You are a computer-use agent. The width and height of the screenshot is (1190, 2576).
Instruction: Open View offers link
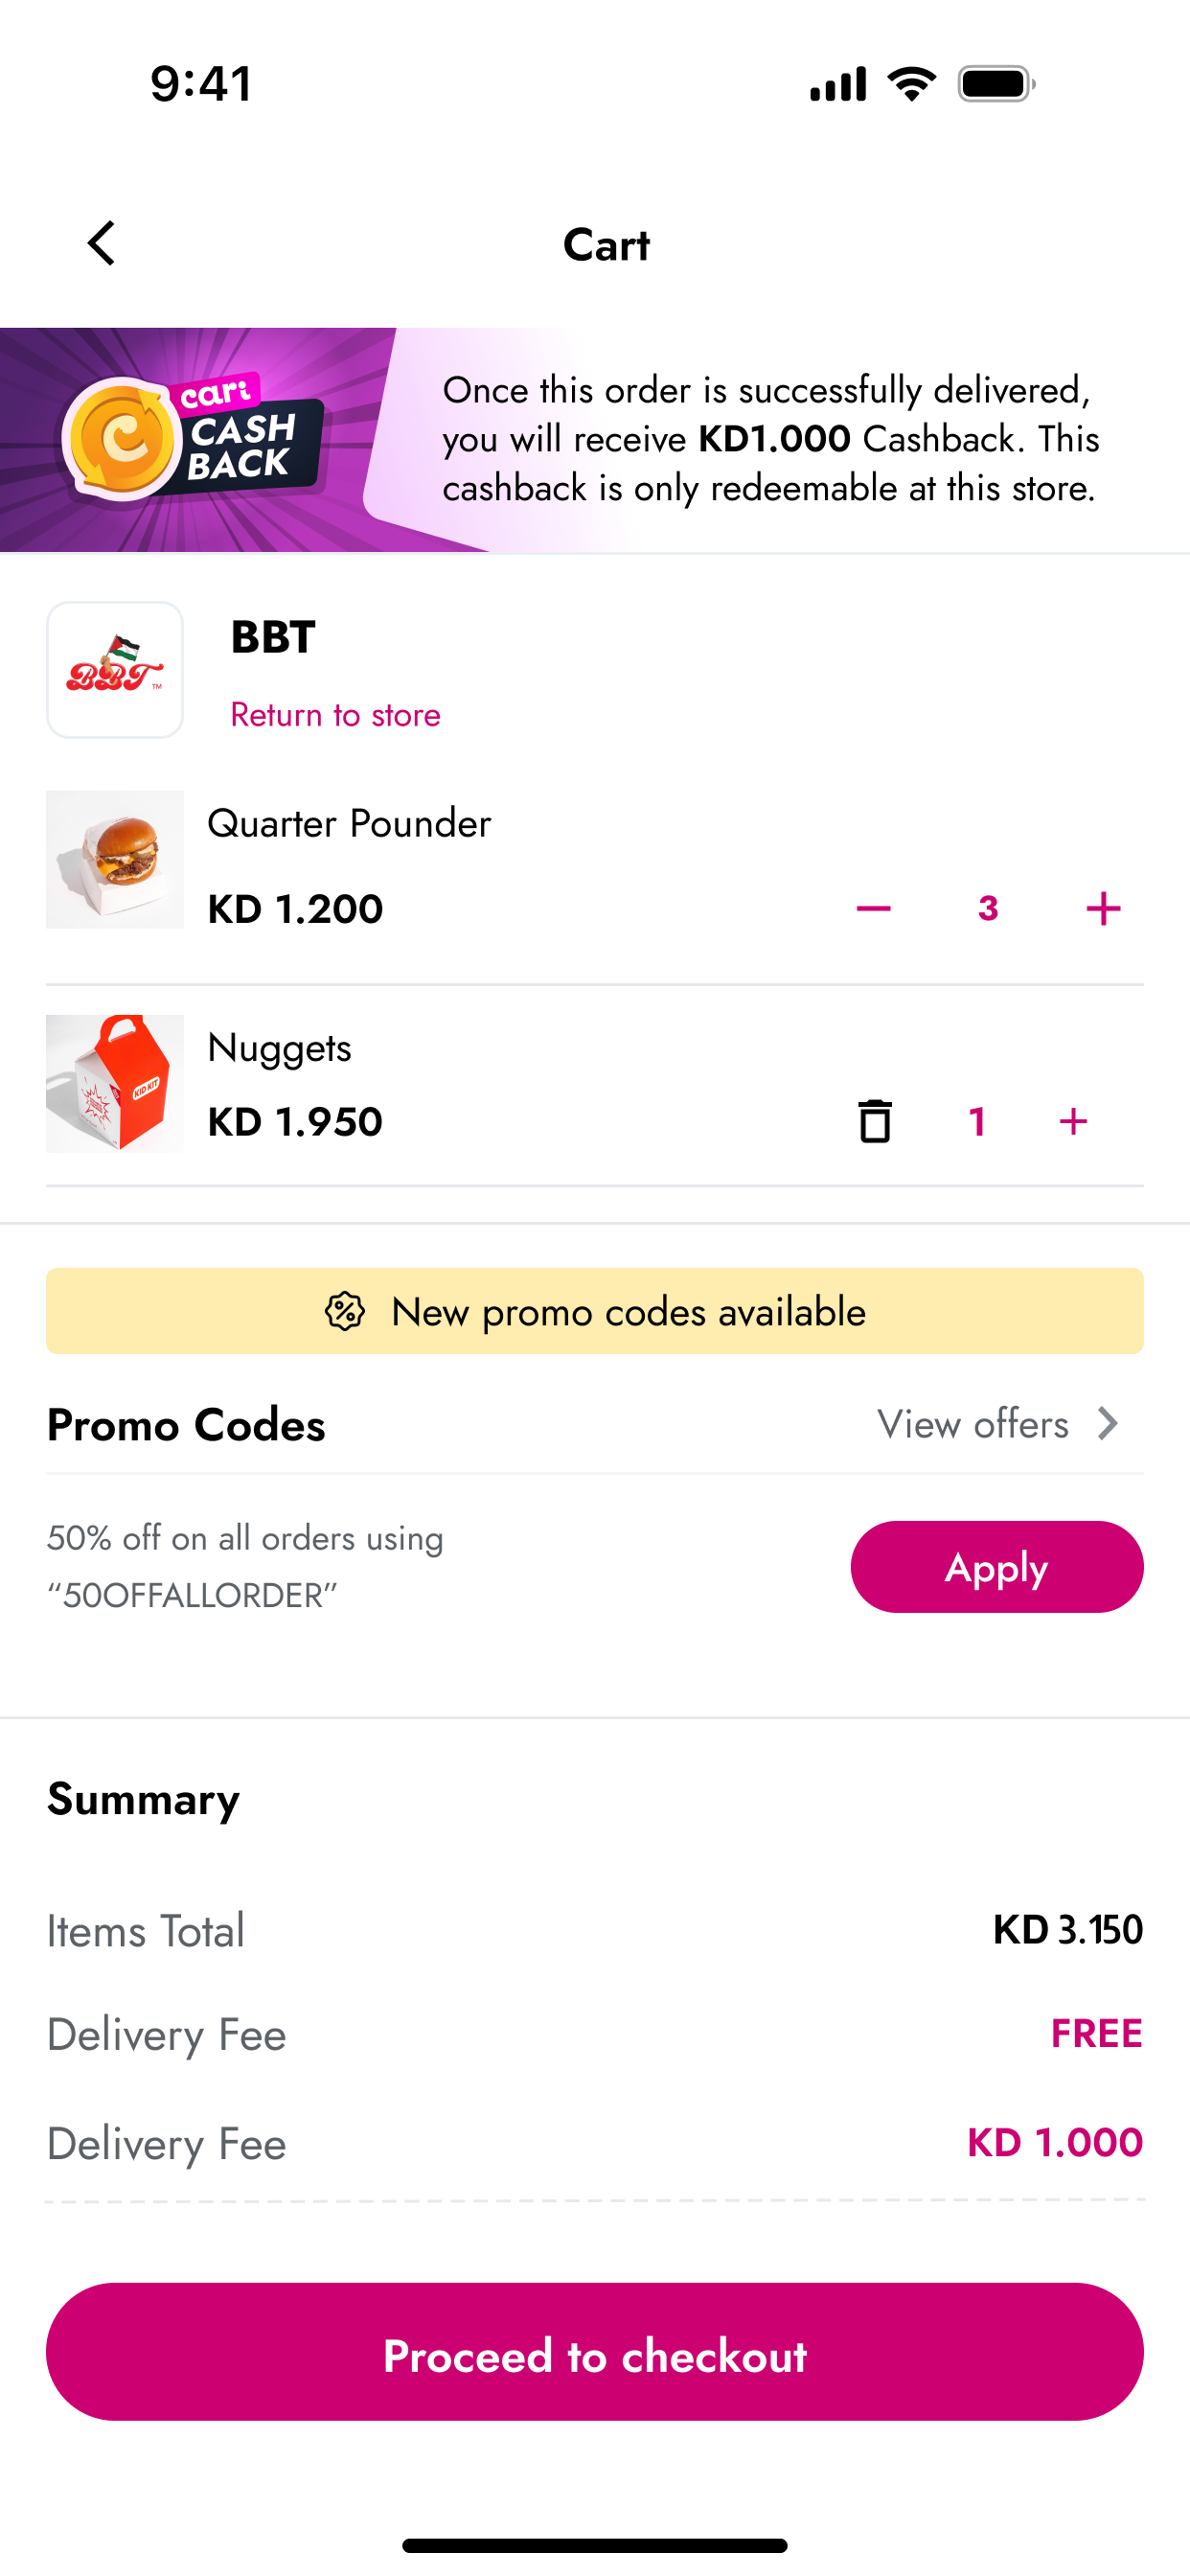973,1423
